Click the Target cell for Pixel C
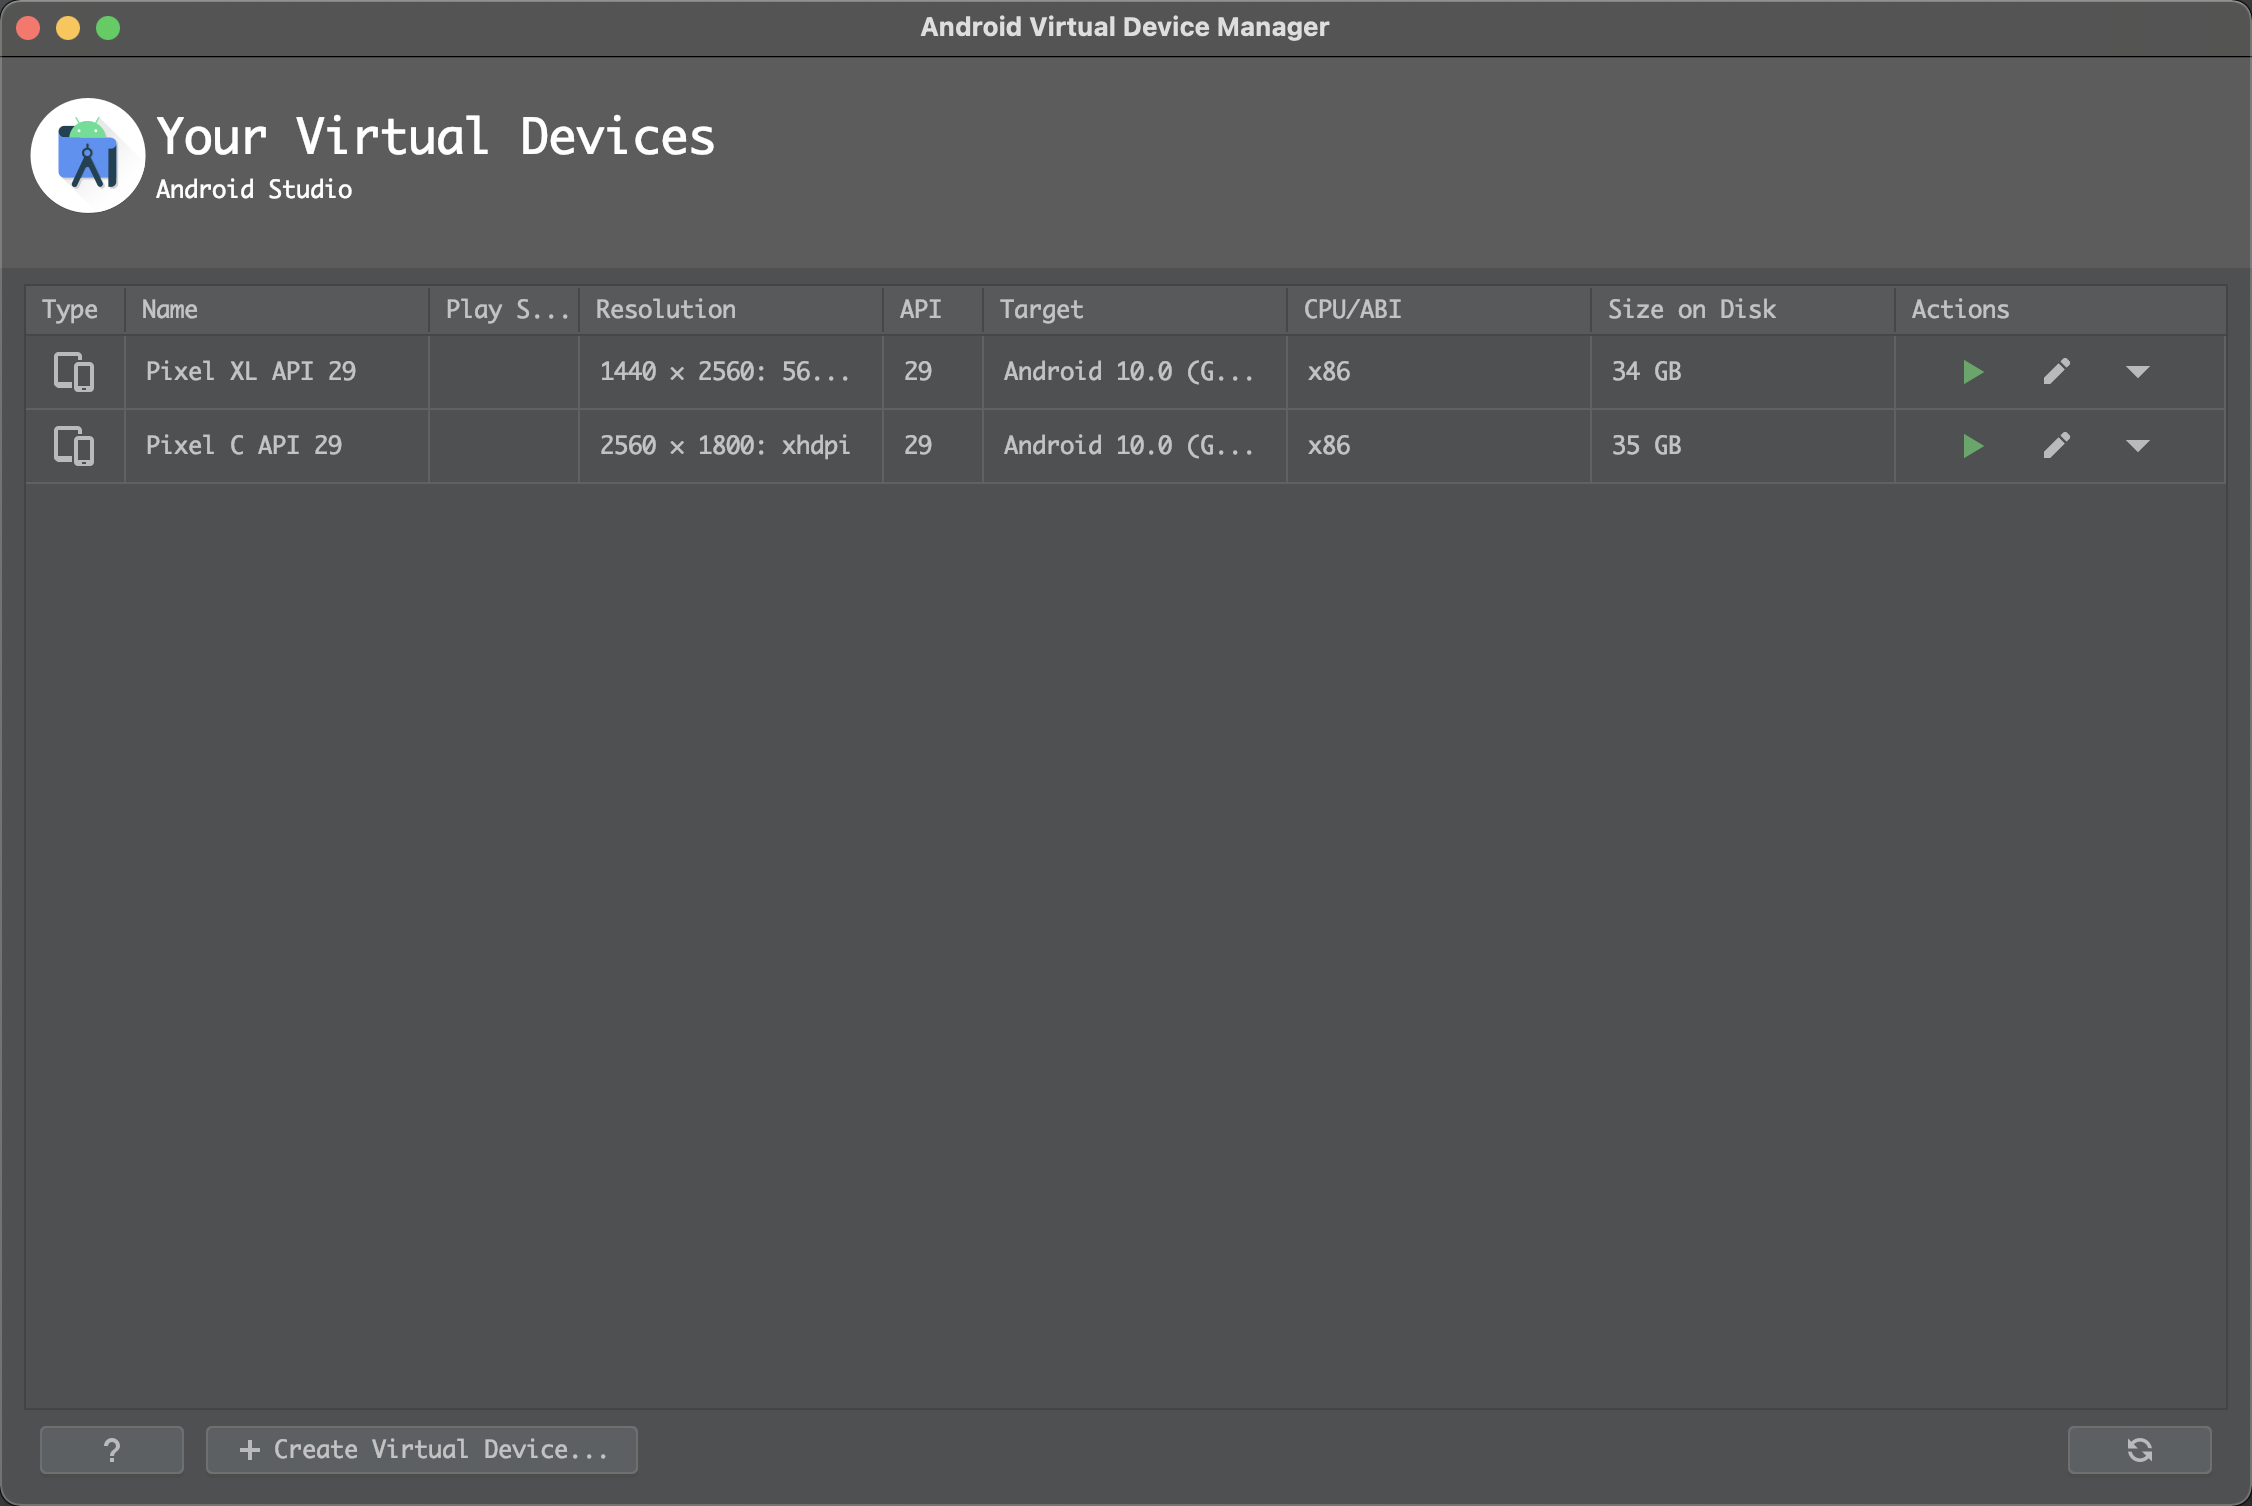2252x1506 pixels. tap(1135, 446)
